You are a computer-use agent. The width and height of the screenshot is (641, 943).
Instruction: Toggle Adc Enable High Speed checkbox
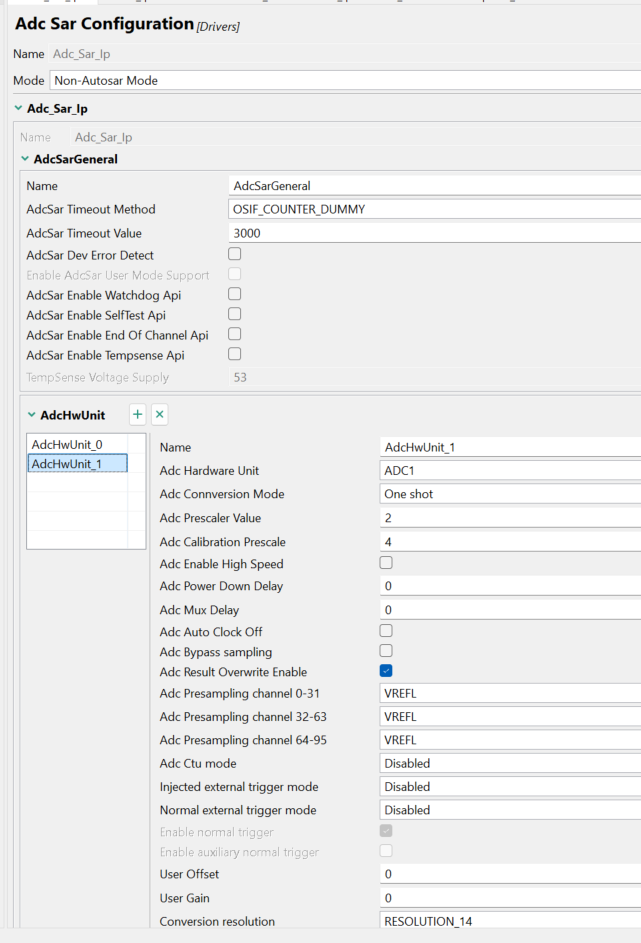pyautogui.click(x=386, y=564)
